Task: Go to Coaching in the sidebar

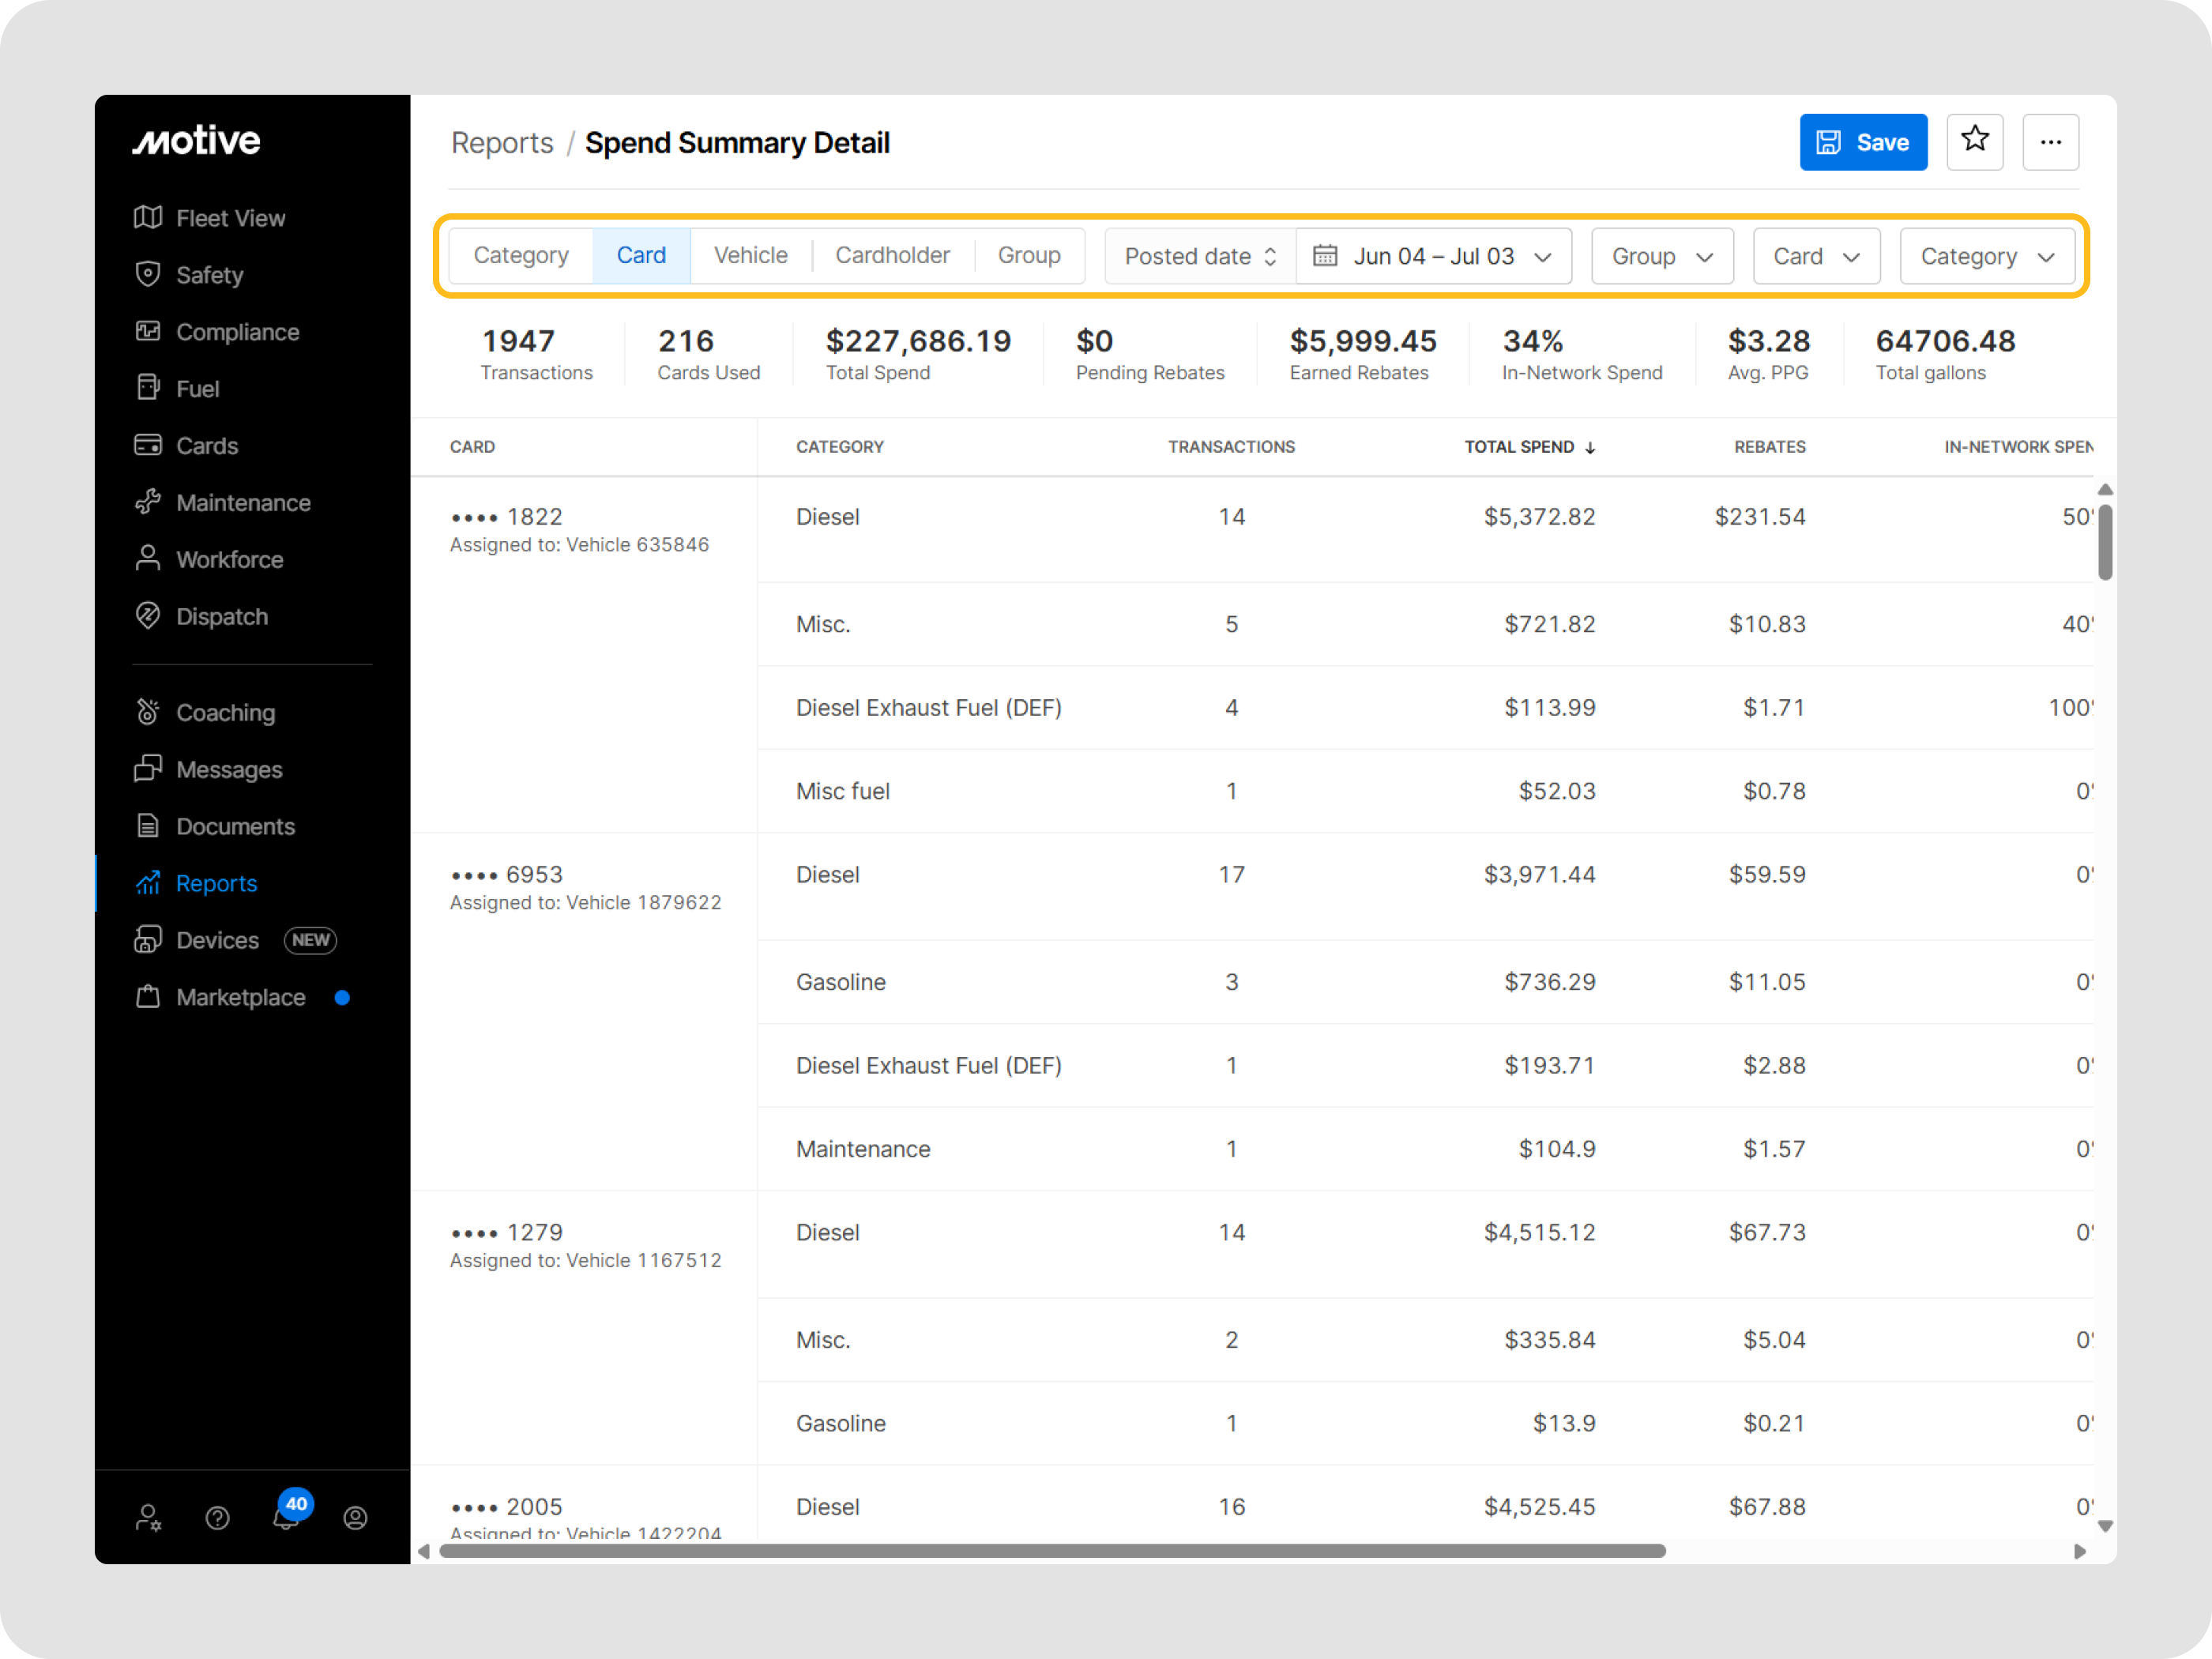Action: point(226,712)
